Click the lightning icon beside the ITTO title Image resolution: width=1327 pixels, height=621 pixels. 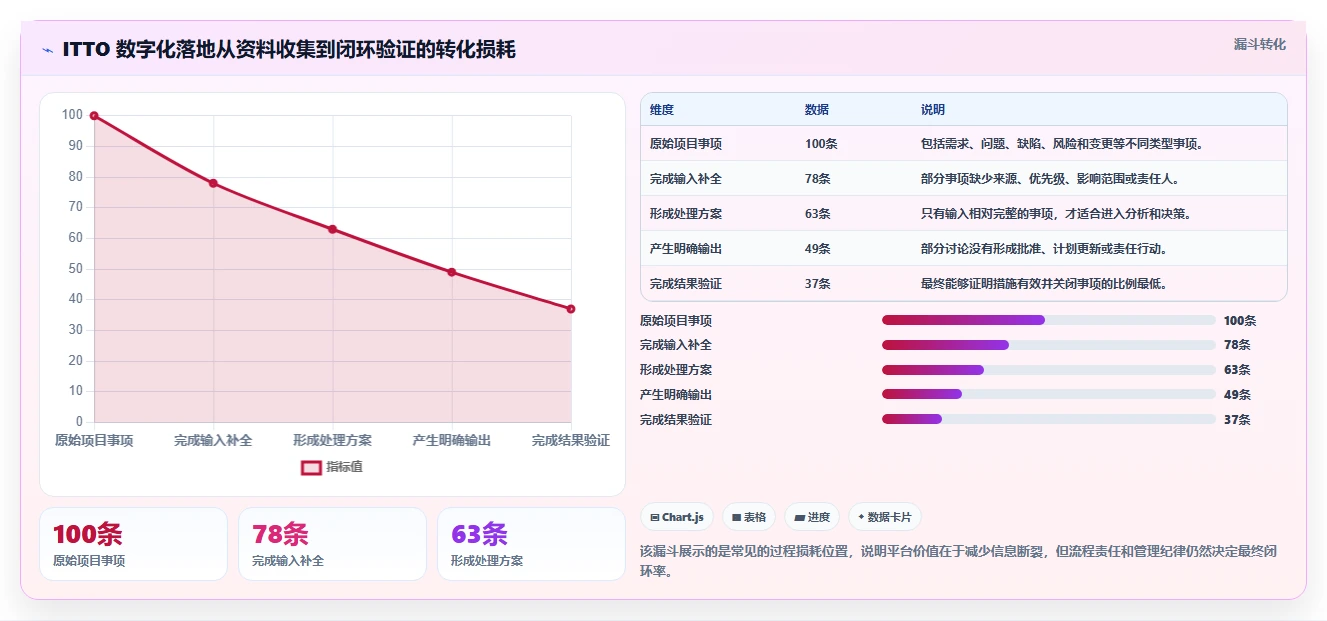47,50
